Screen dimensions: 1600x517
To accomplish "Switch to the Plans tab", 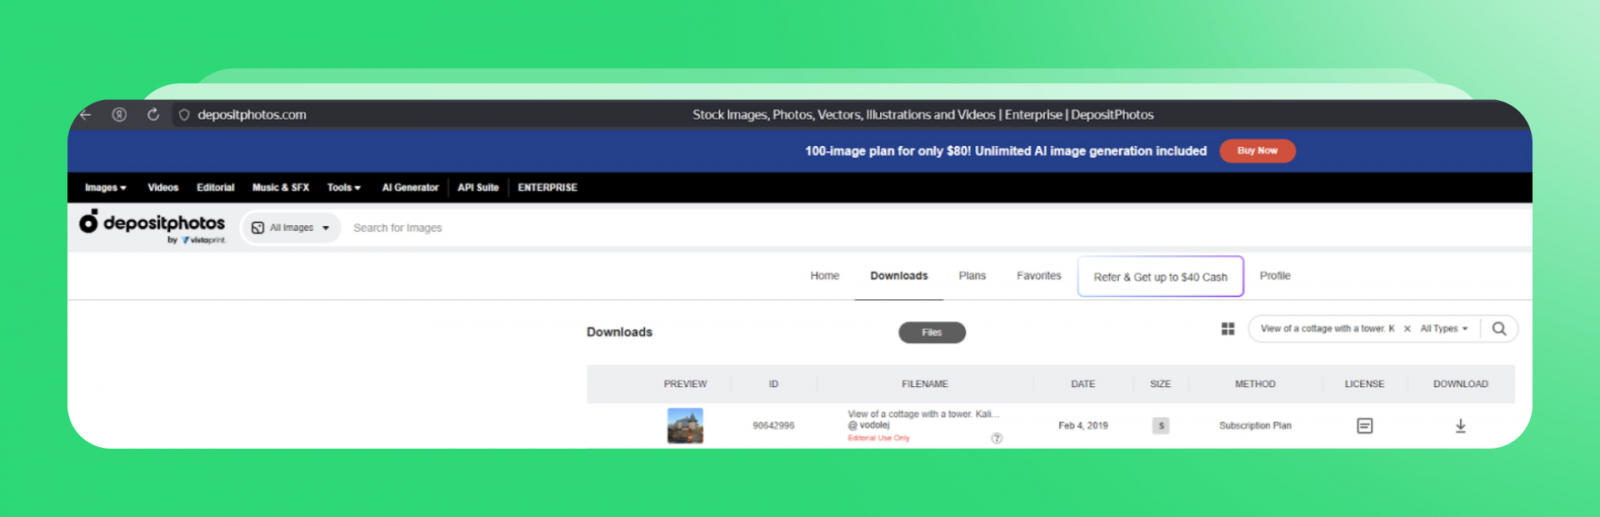I will [x=972, y=276].
